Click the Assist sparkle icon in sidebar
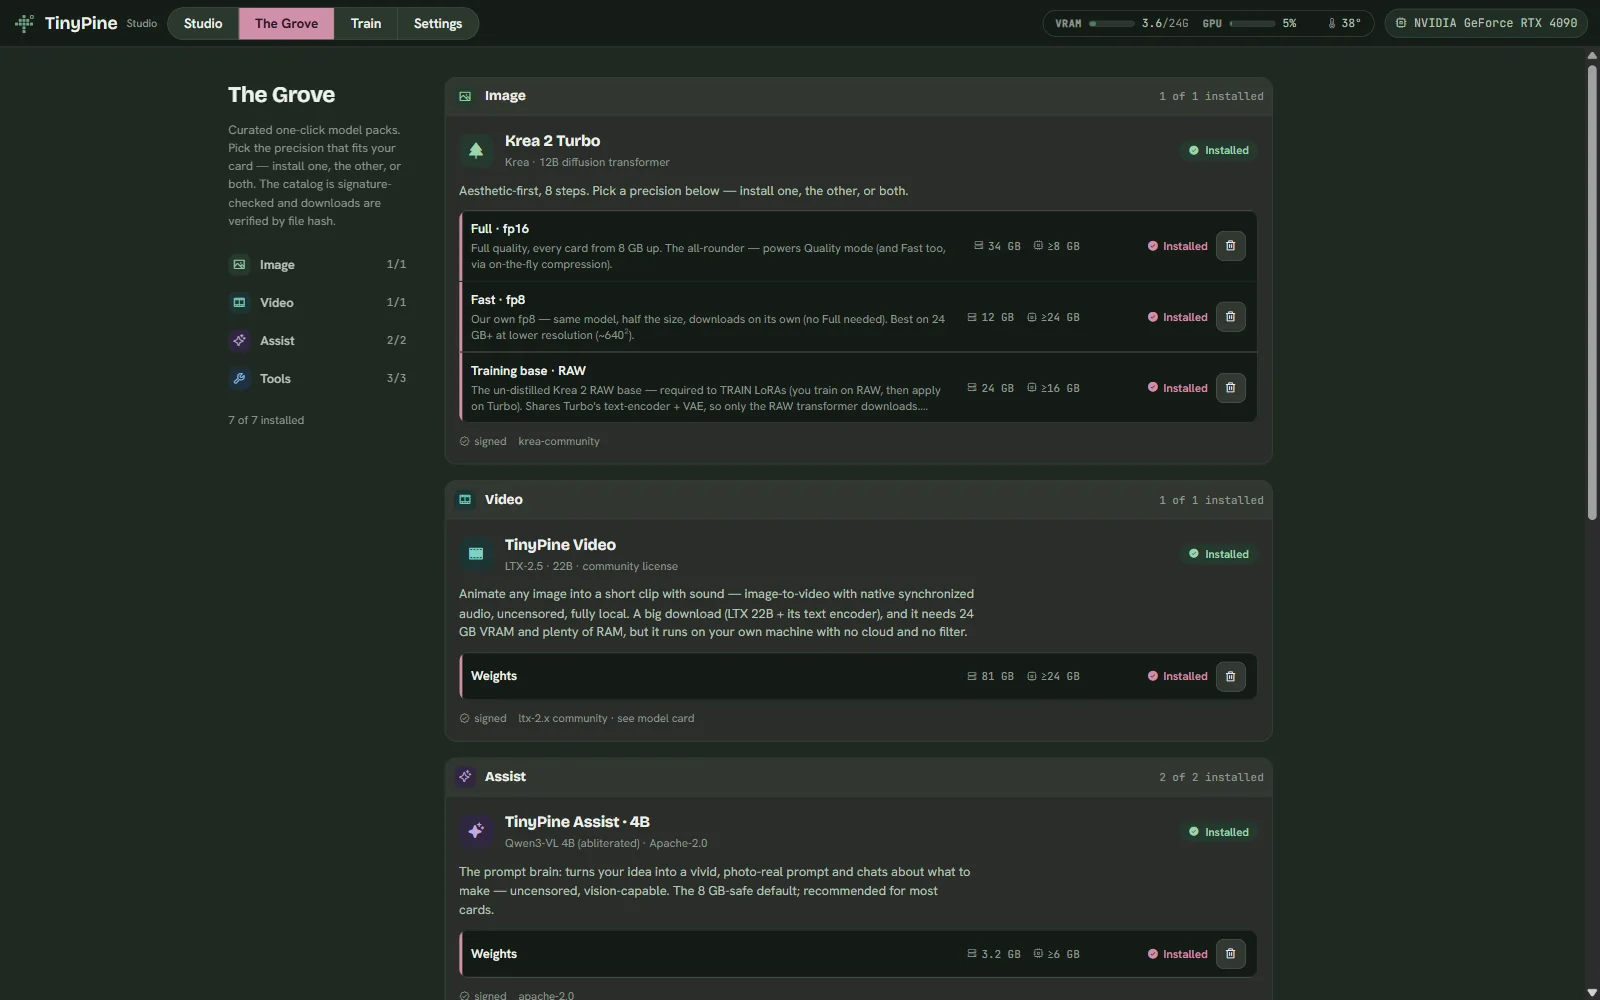1600x1000 pixels. (239, 341)
